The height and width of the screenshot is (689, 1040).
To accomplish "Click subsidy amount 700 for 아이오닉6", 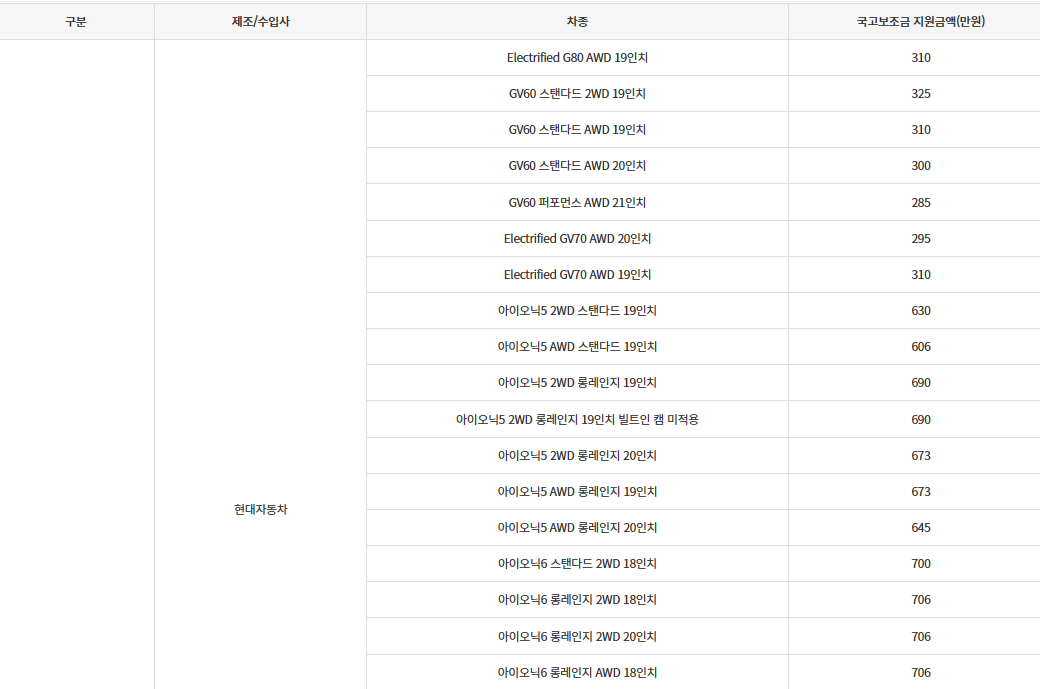I will click(x=921, y=563).
